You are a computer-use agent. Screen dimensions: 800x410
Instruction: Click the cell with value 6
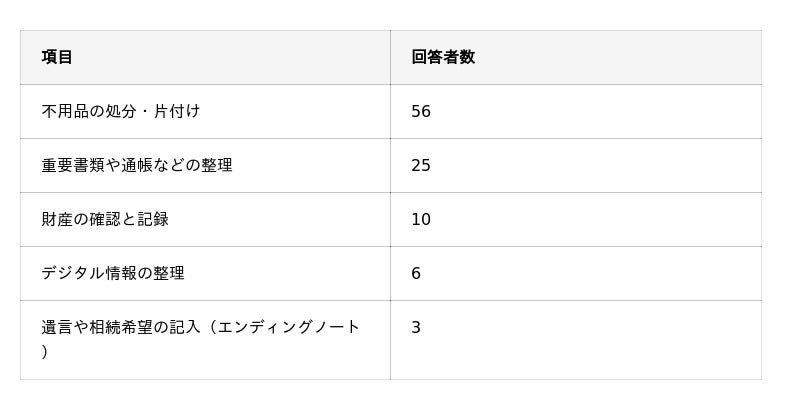[x=416, y=273]
